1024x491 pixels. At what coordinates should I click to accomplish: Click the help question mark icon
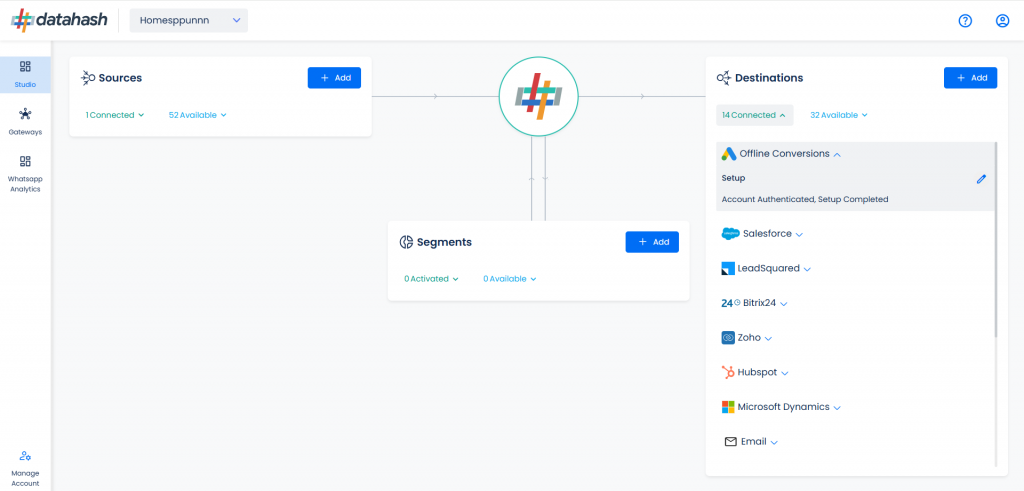(965, 21)
